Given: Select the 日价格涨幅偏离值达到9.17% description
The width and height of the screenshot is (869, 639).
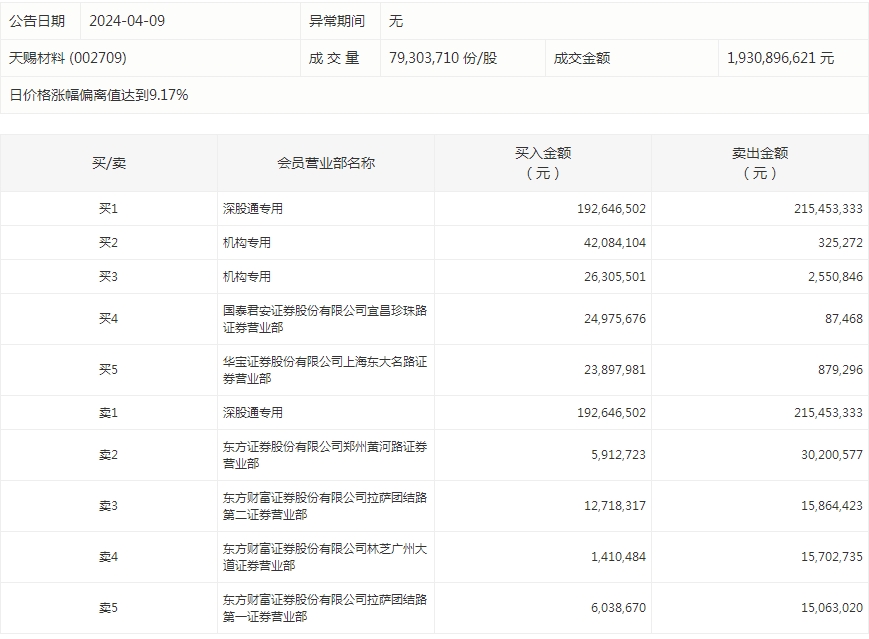Looking at the screenshot, I should (x=99, y=95).
